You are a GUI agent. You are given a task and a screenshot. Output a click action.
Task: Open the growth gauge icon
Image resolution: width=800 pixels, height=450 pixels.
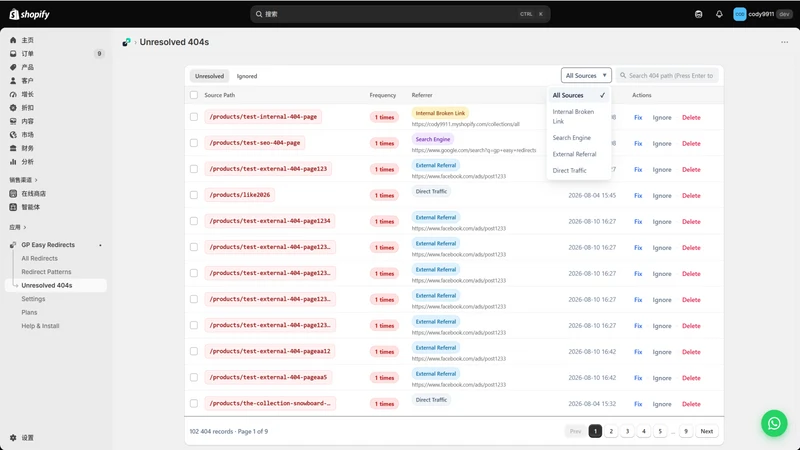[x=13, y=94]
